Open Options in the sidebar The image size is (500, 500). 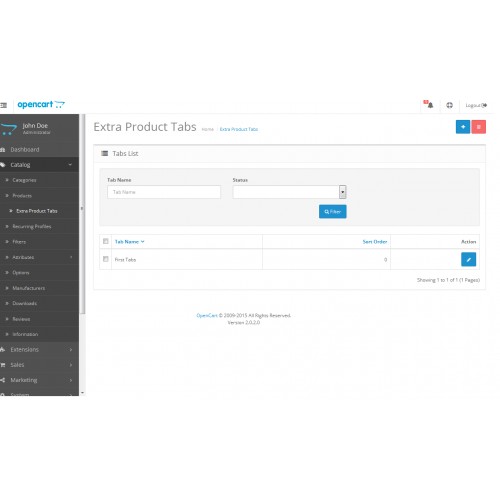point(39,273)
